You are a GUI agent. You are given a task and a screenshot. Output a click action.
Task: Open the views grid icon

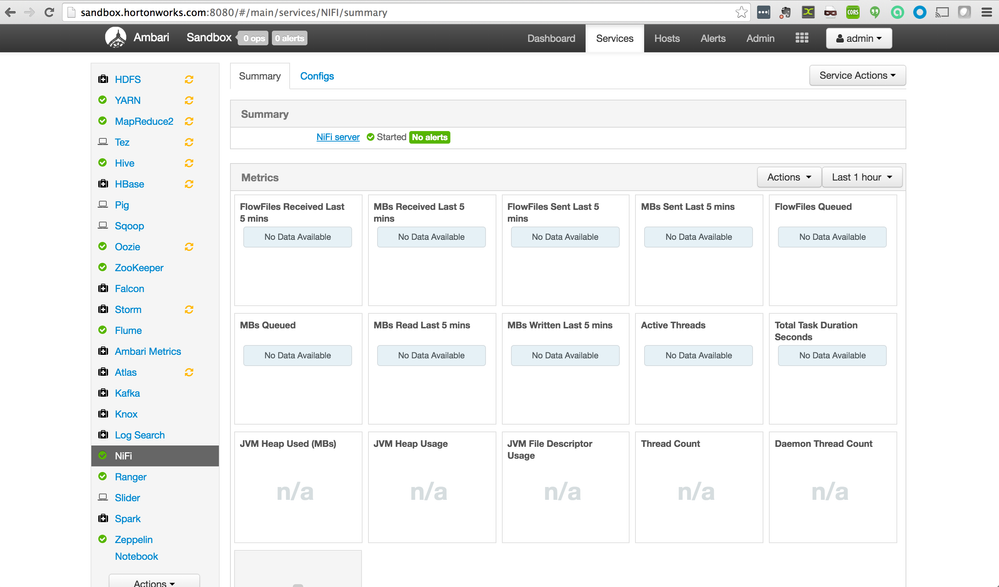(801, 38)
